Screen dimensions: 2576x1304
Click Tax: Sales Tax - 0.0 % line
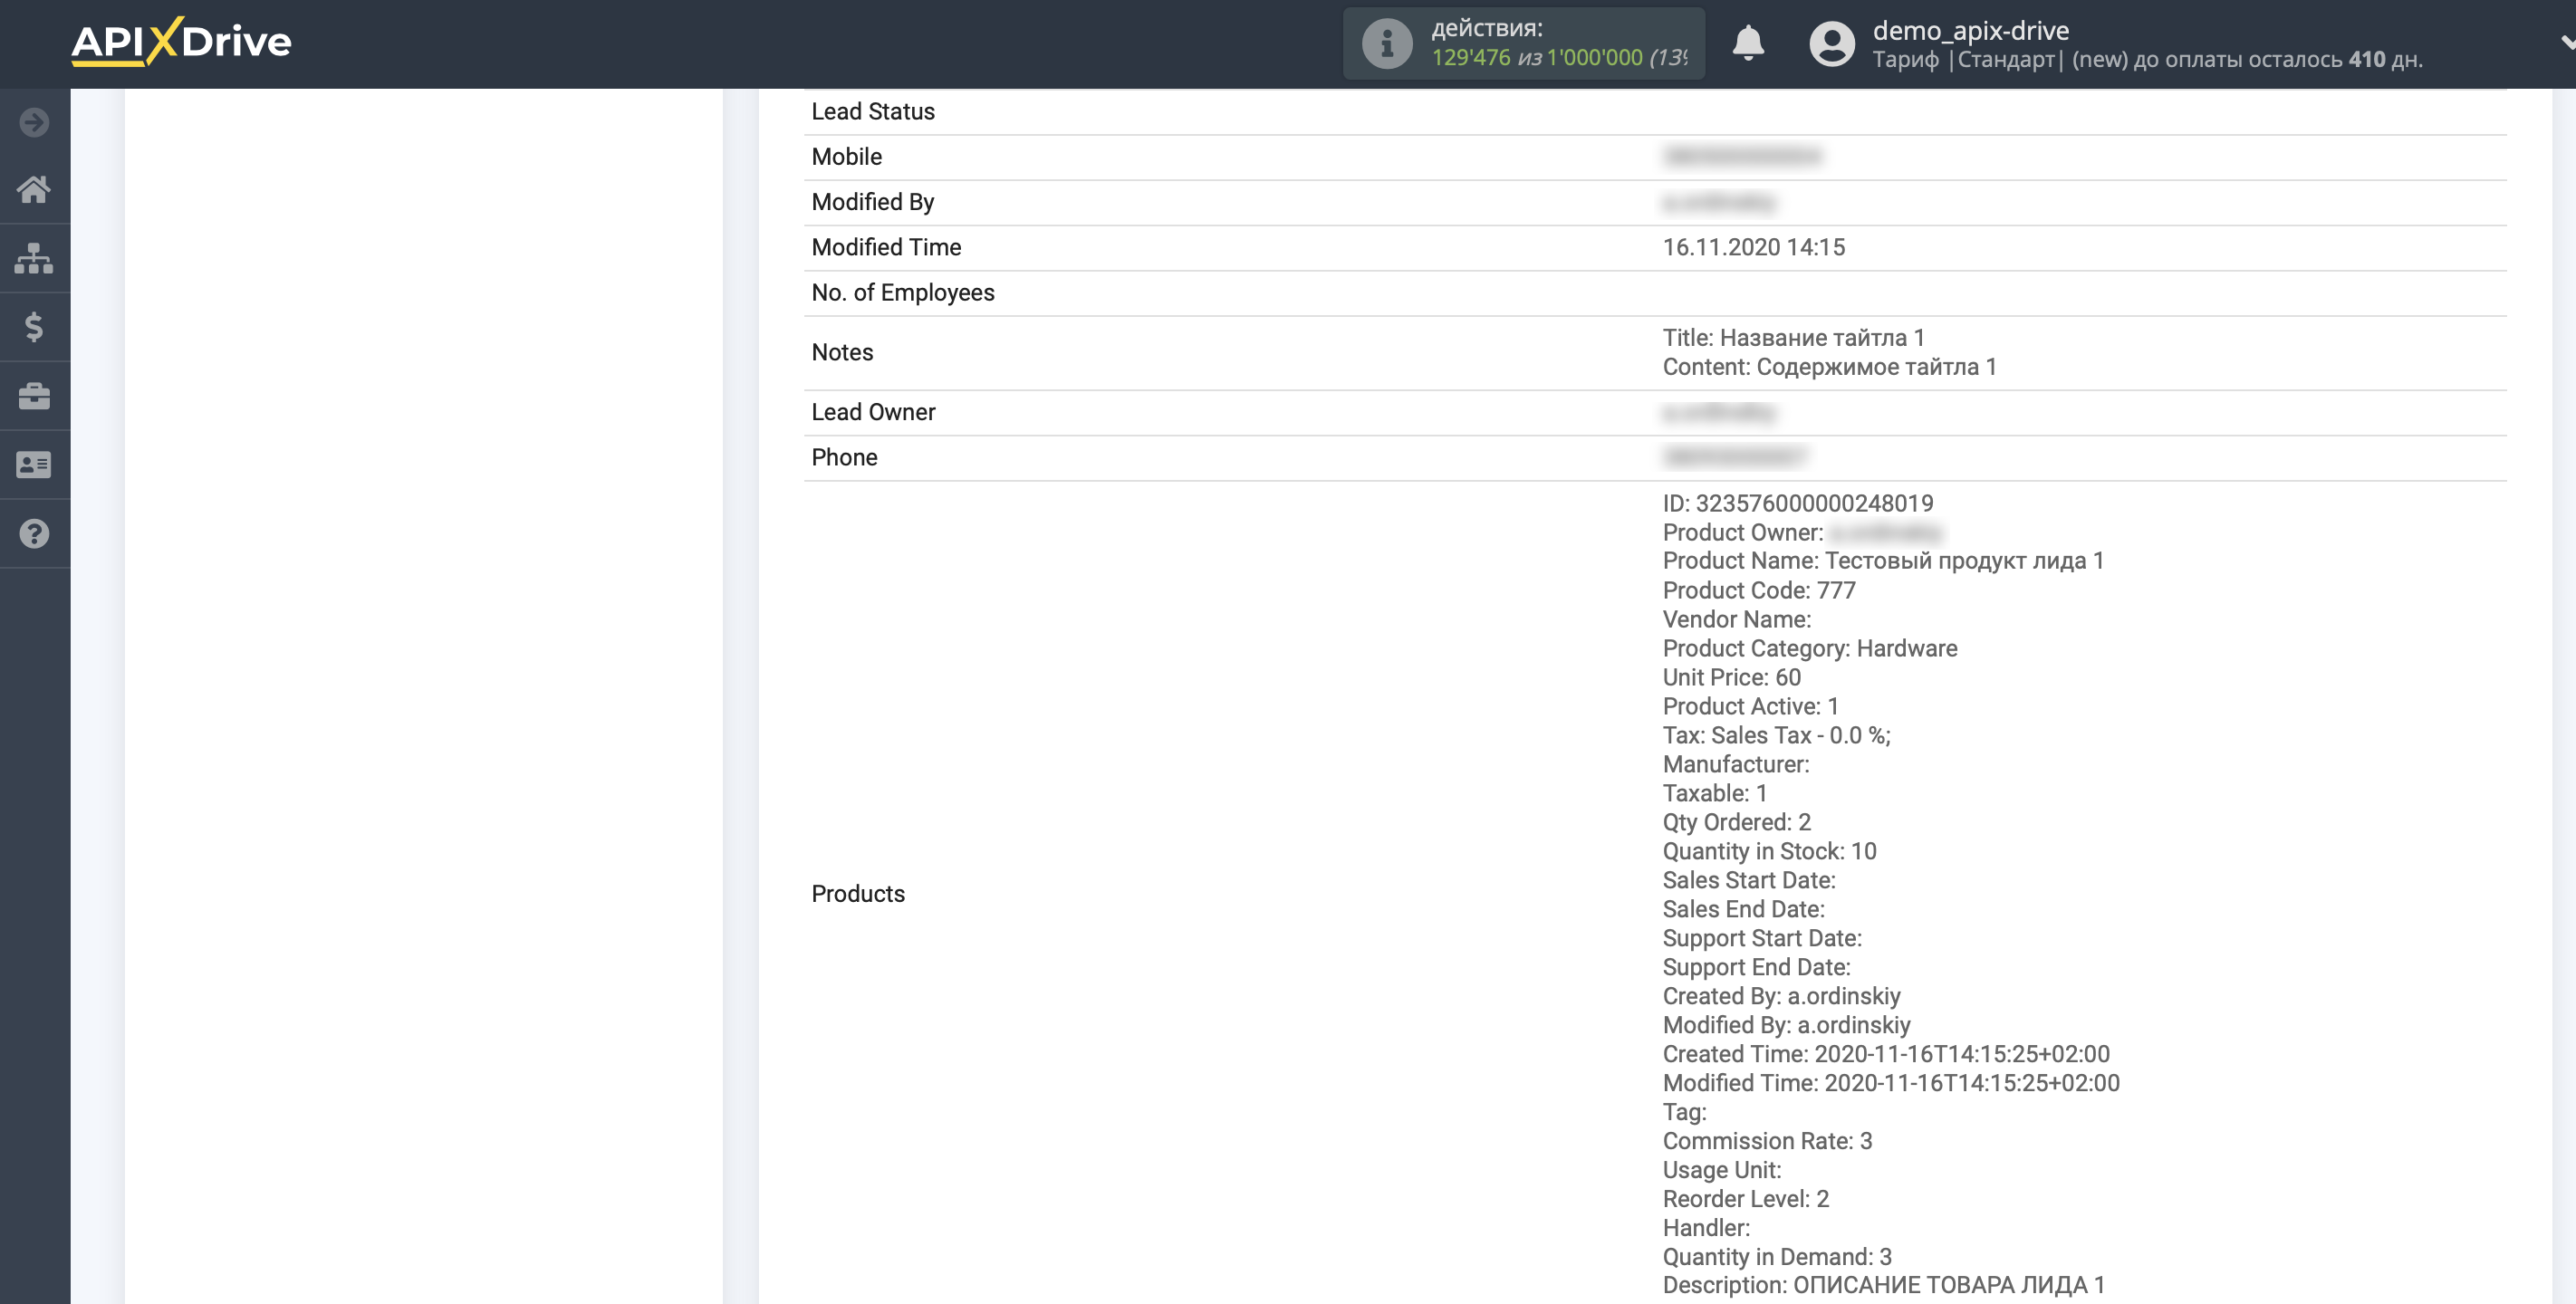coord(1776,735)
